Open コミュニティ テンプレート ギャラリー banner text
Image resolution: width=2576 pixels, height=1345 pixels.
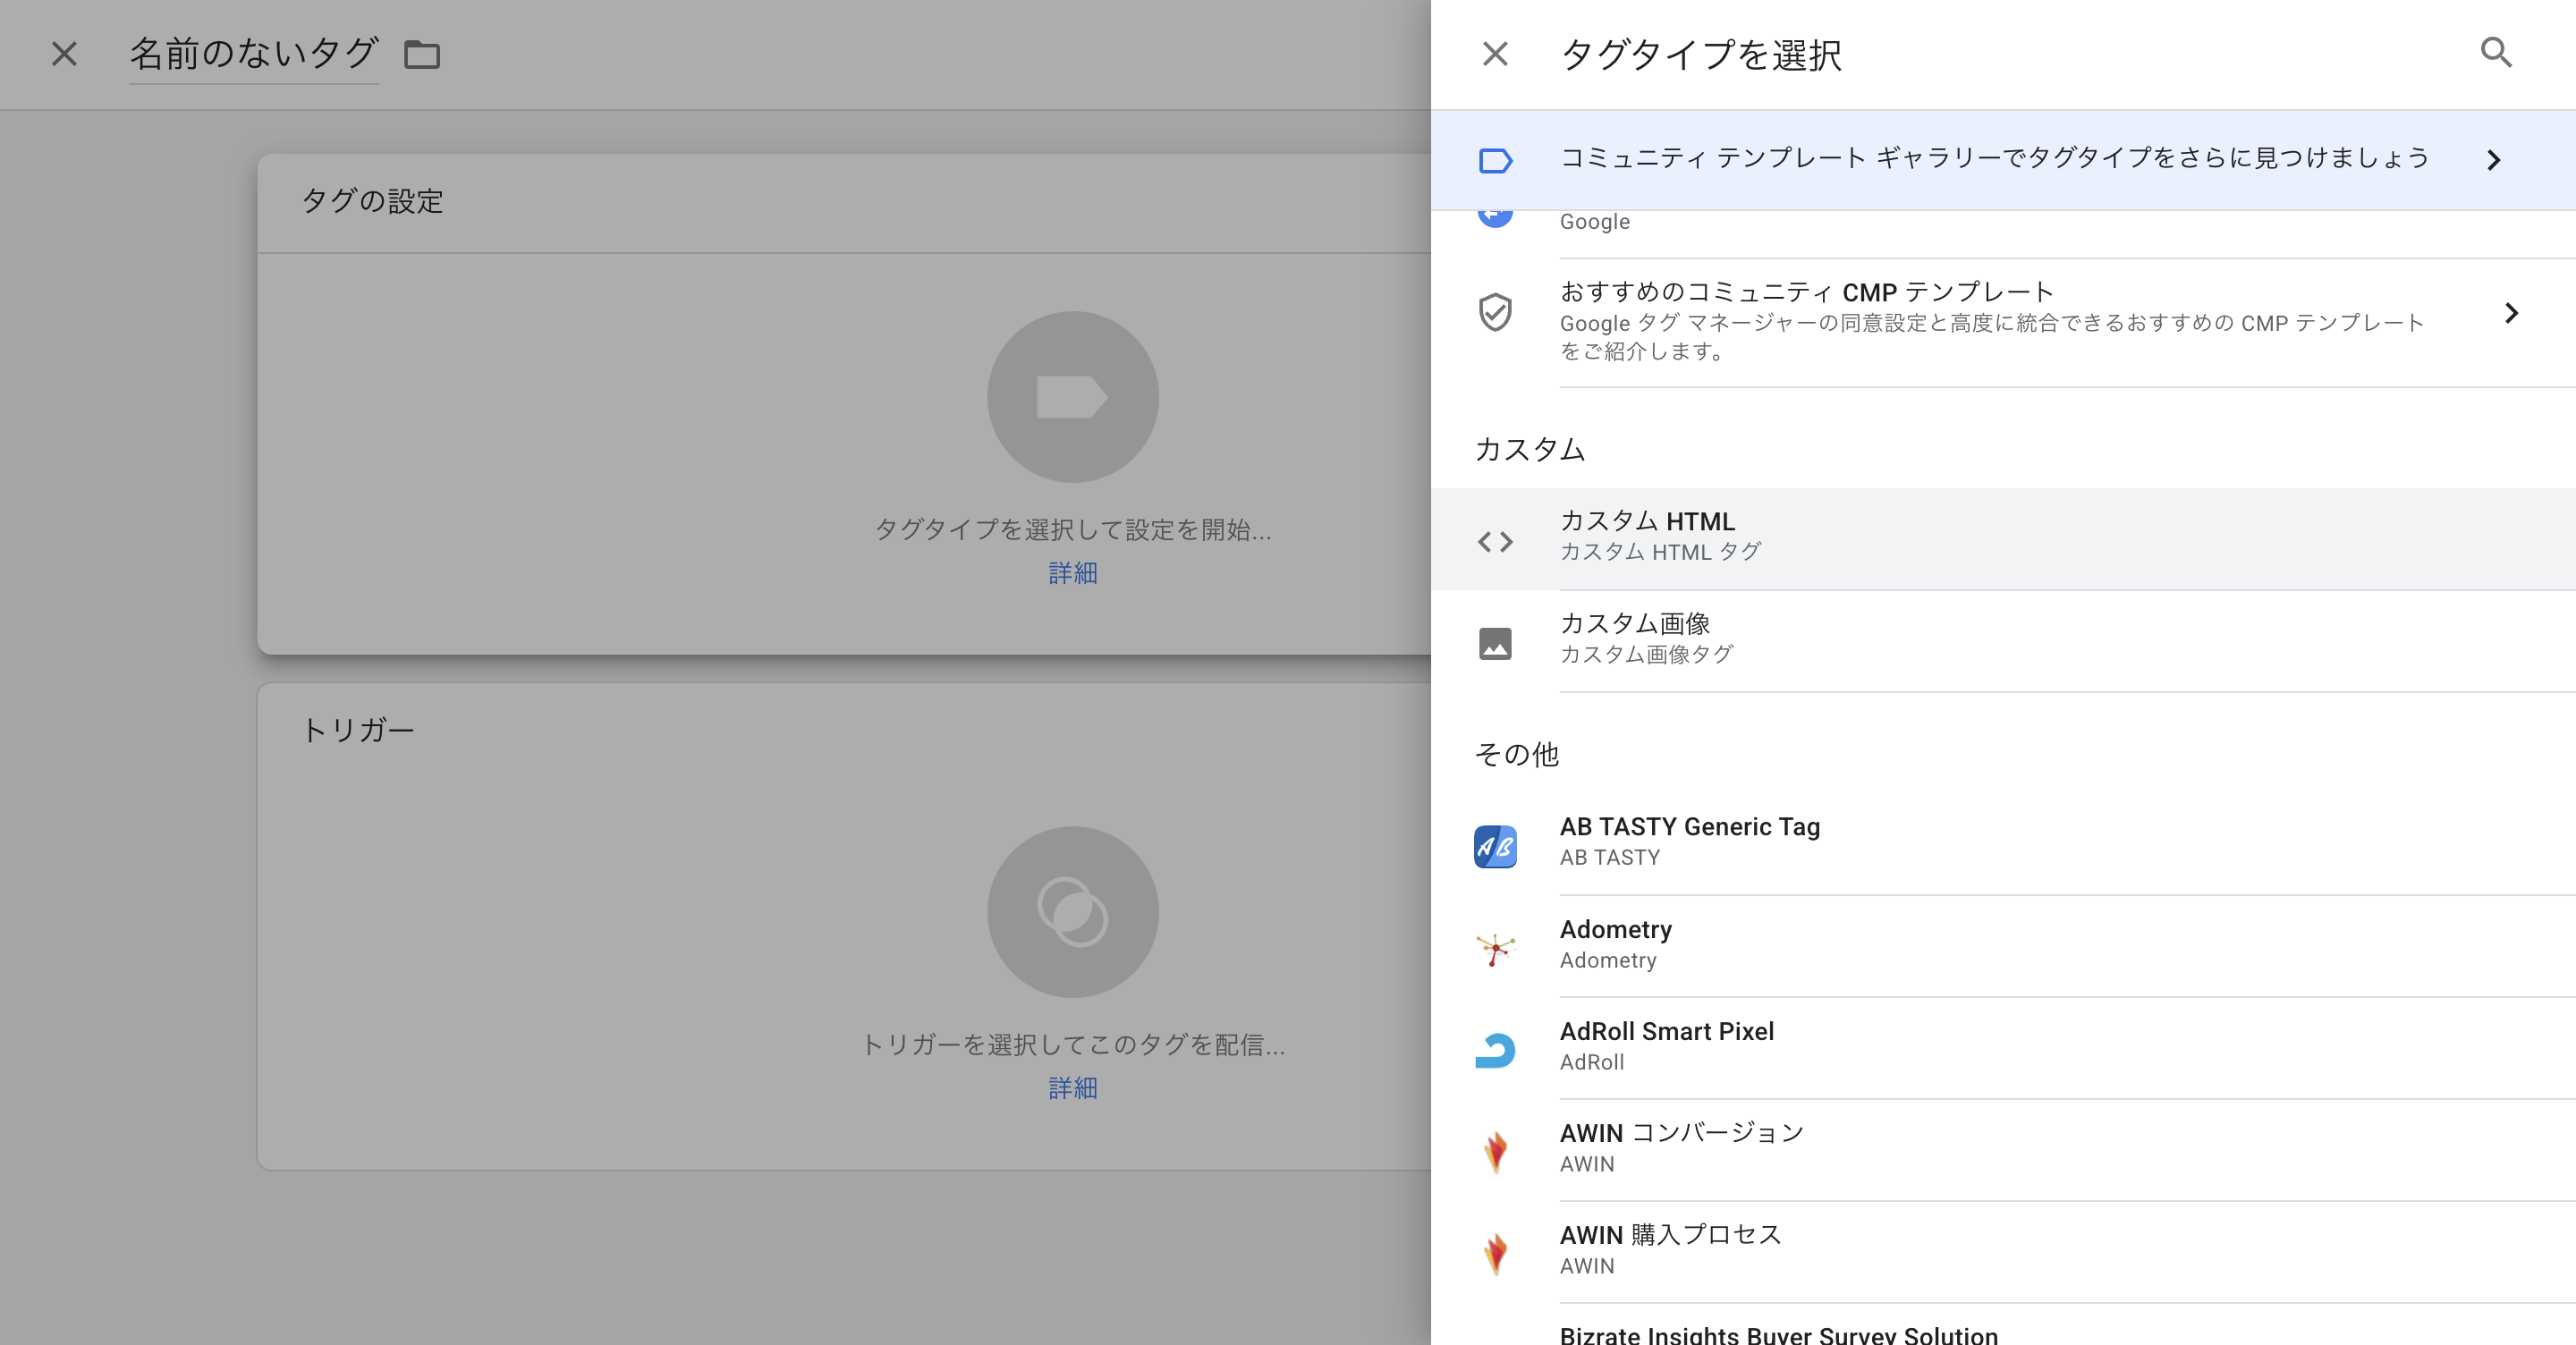pyautogui.click(x=1995, y=158)
